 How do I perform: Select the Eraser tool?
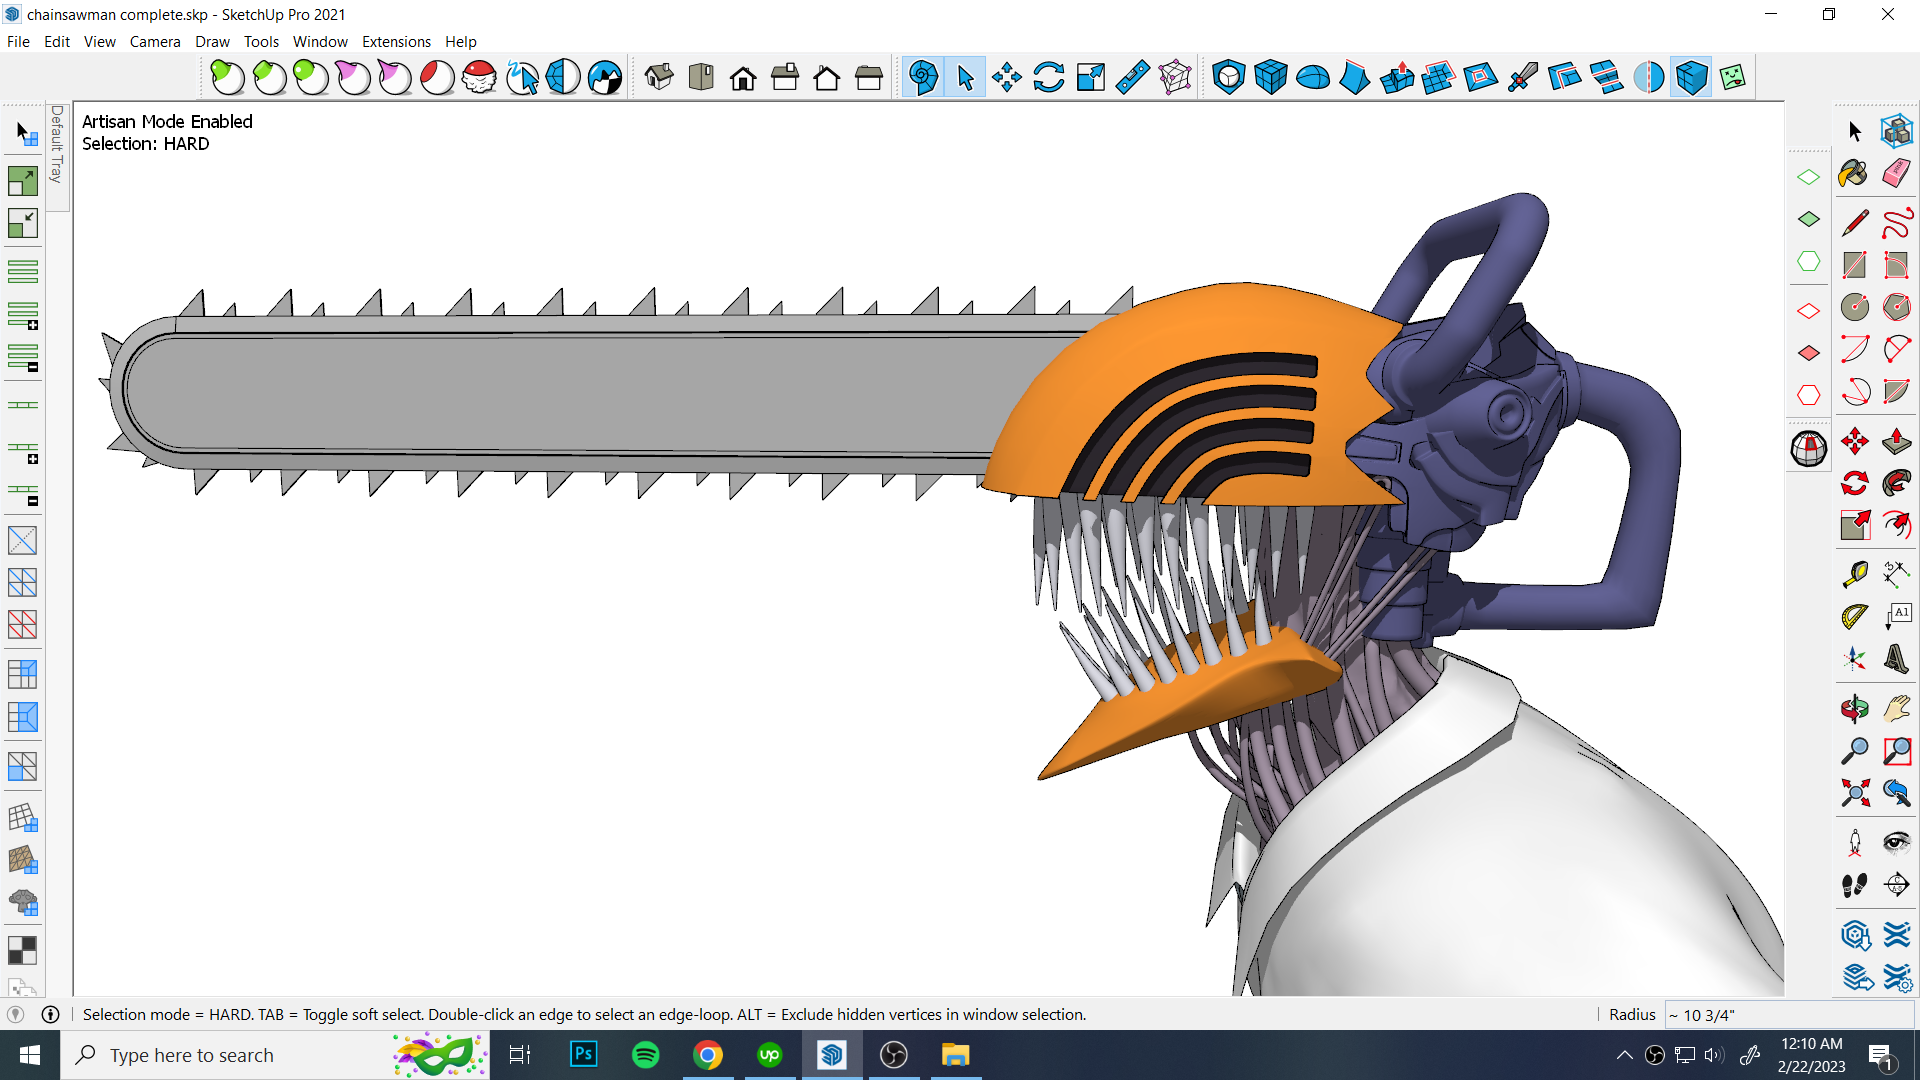coord(1897,173)
